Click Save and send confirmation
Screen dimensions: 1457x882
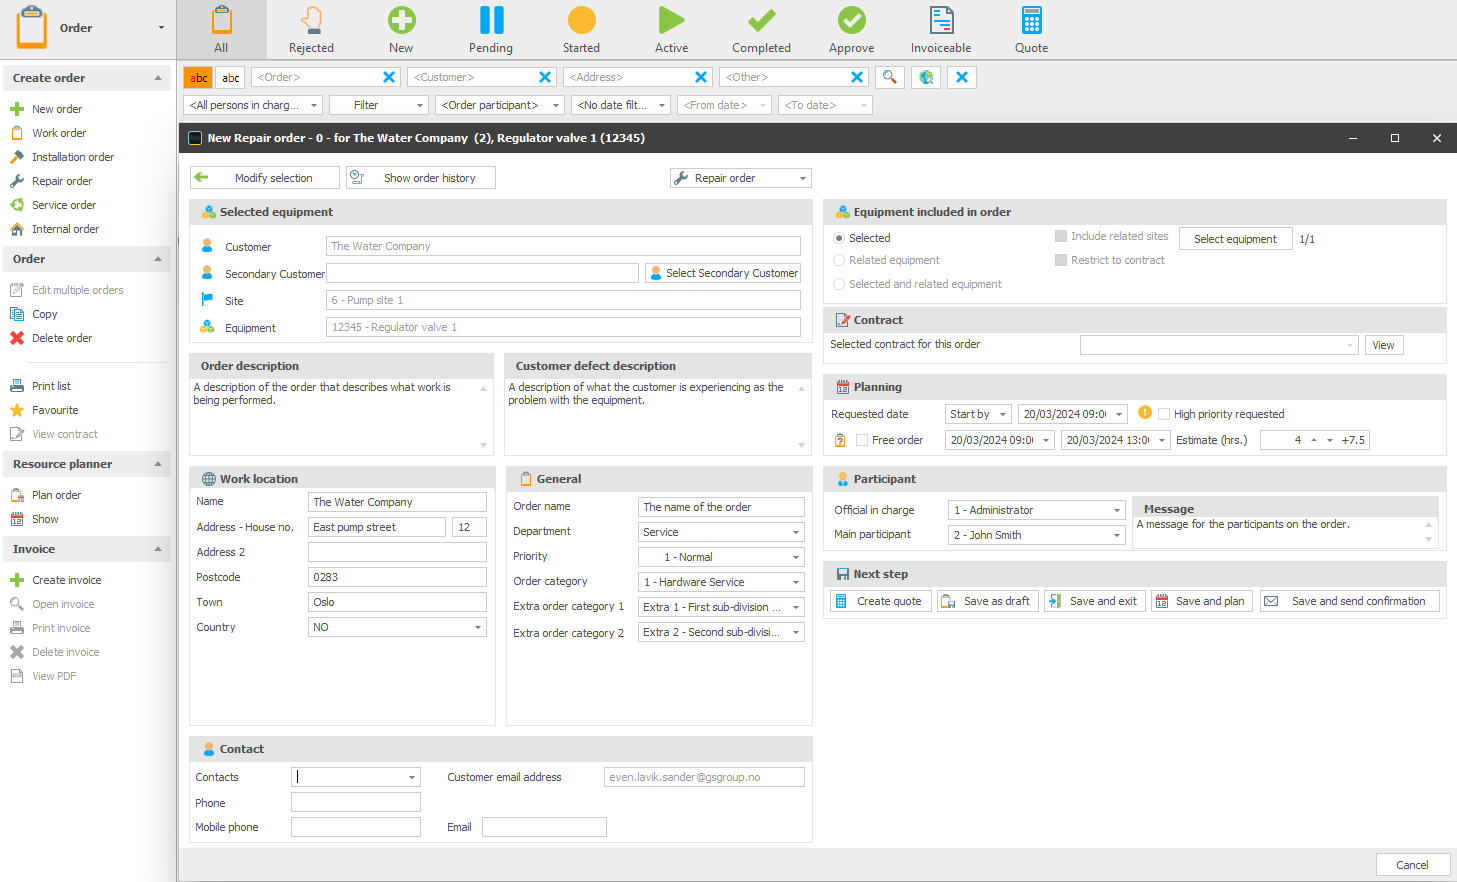(x=1349, y=601)
